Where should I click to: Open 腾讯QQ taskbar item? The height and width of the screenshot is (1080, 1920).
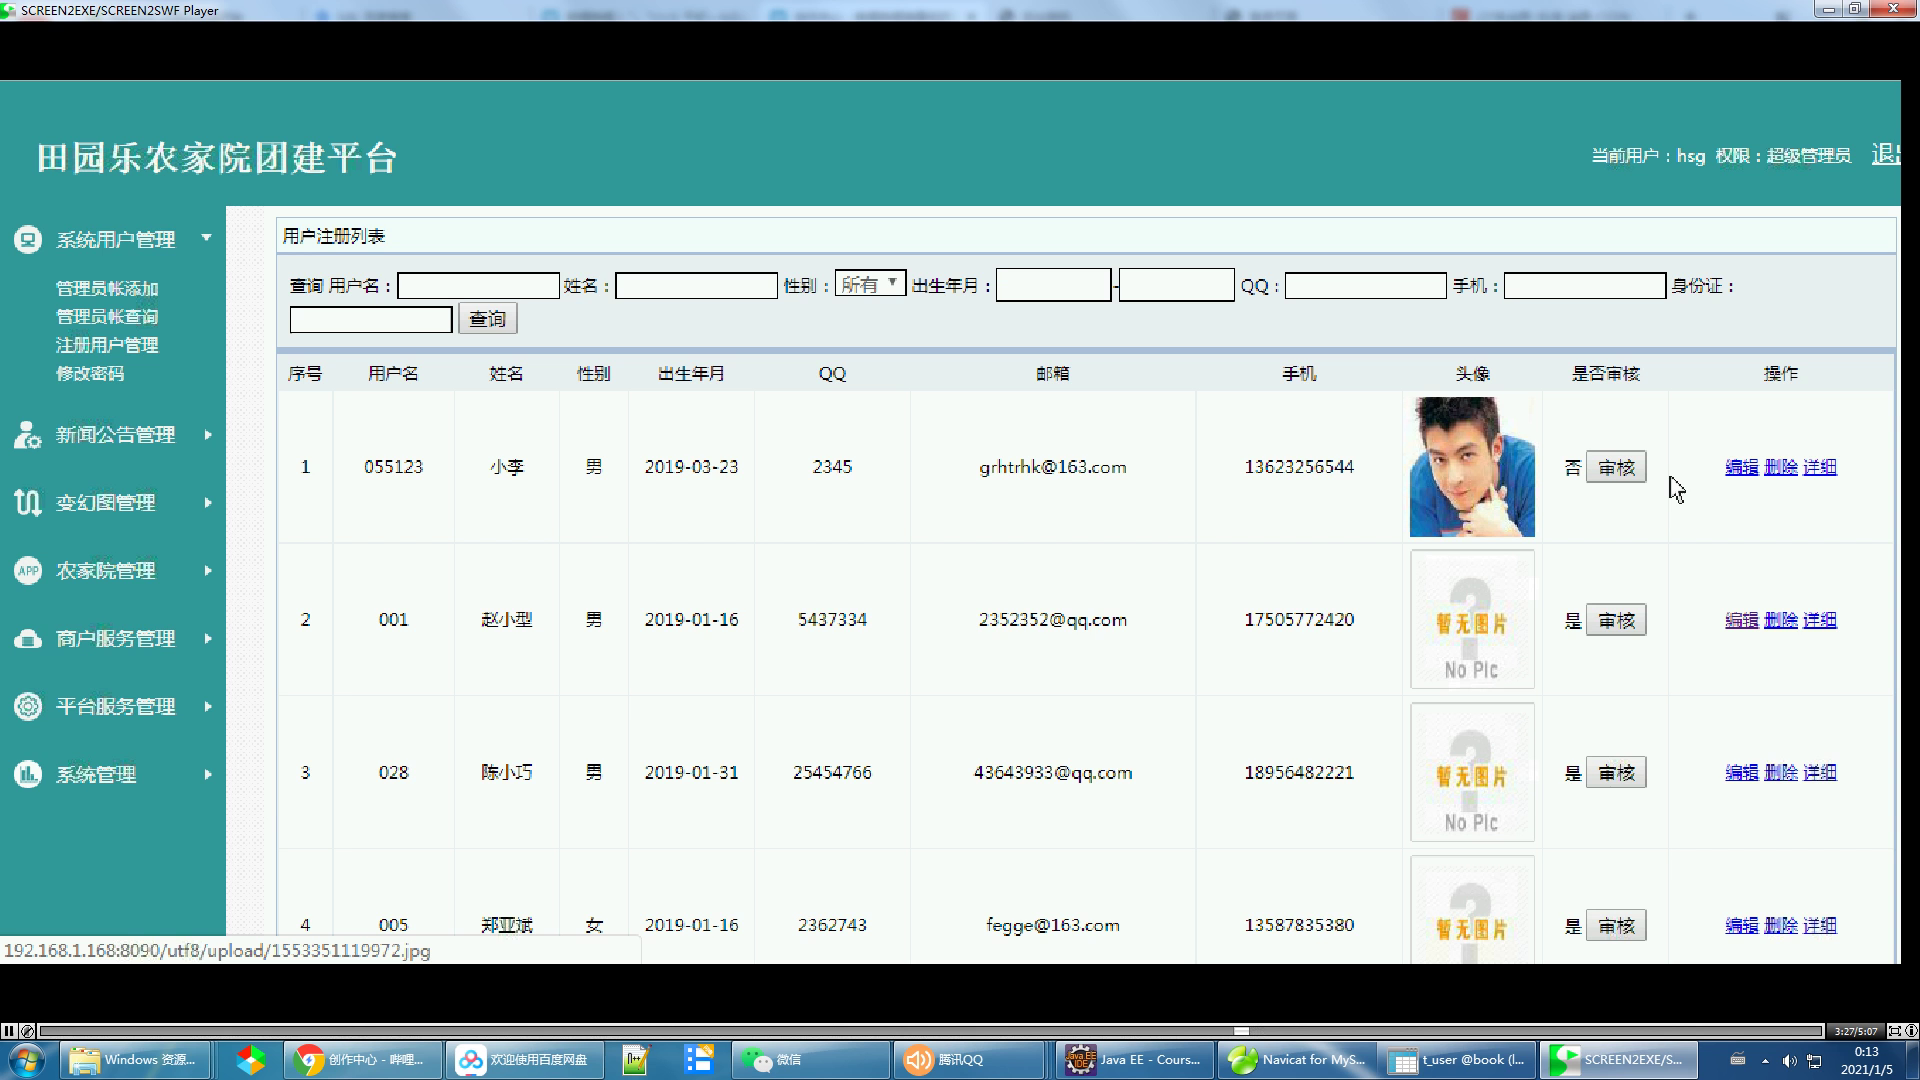pyautogui.click(x=972, y=1060)
